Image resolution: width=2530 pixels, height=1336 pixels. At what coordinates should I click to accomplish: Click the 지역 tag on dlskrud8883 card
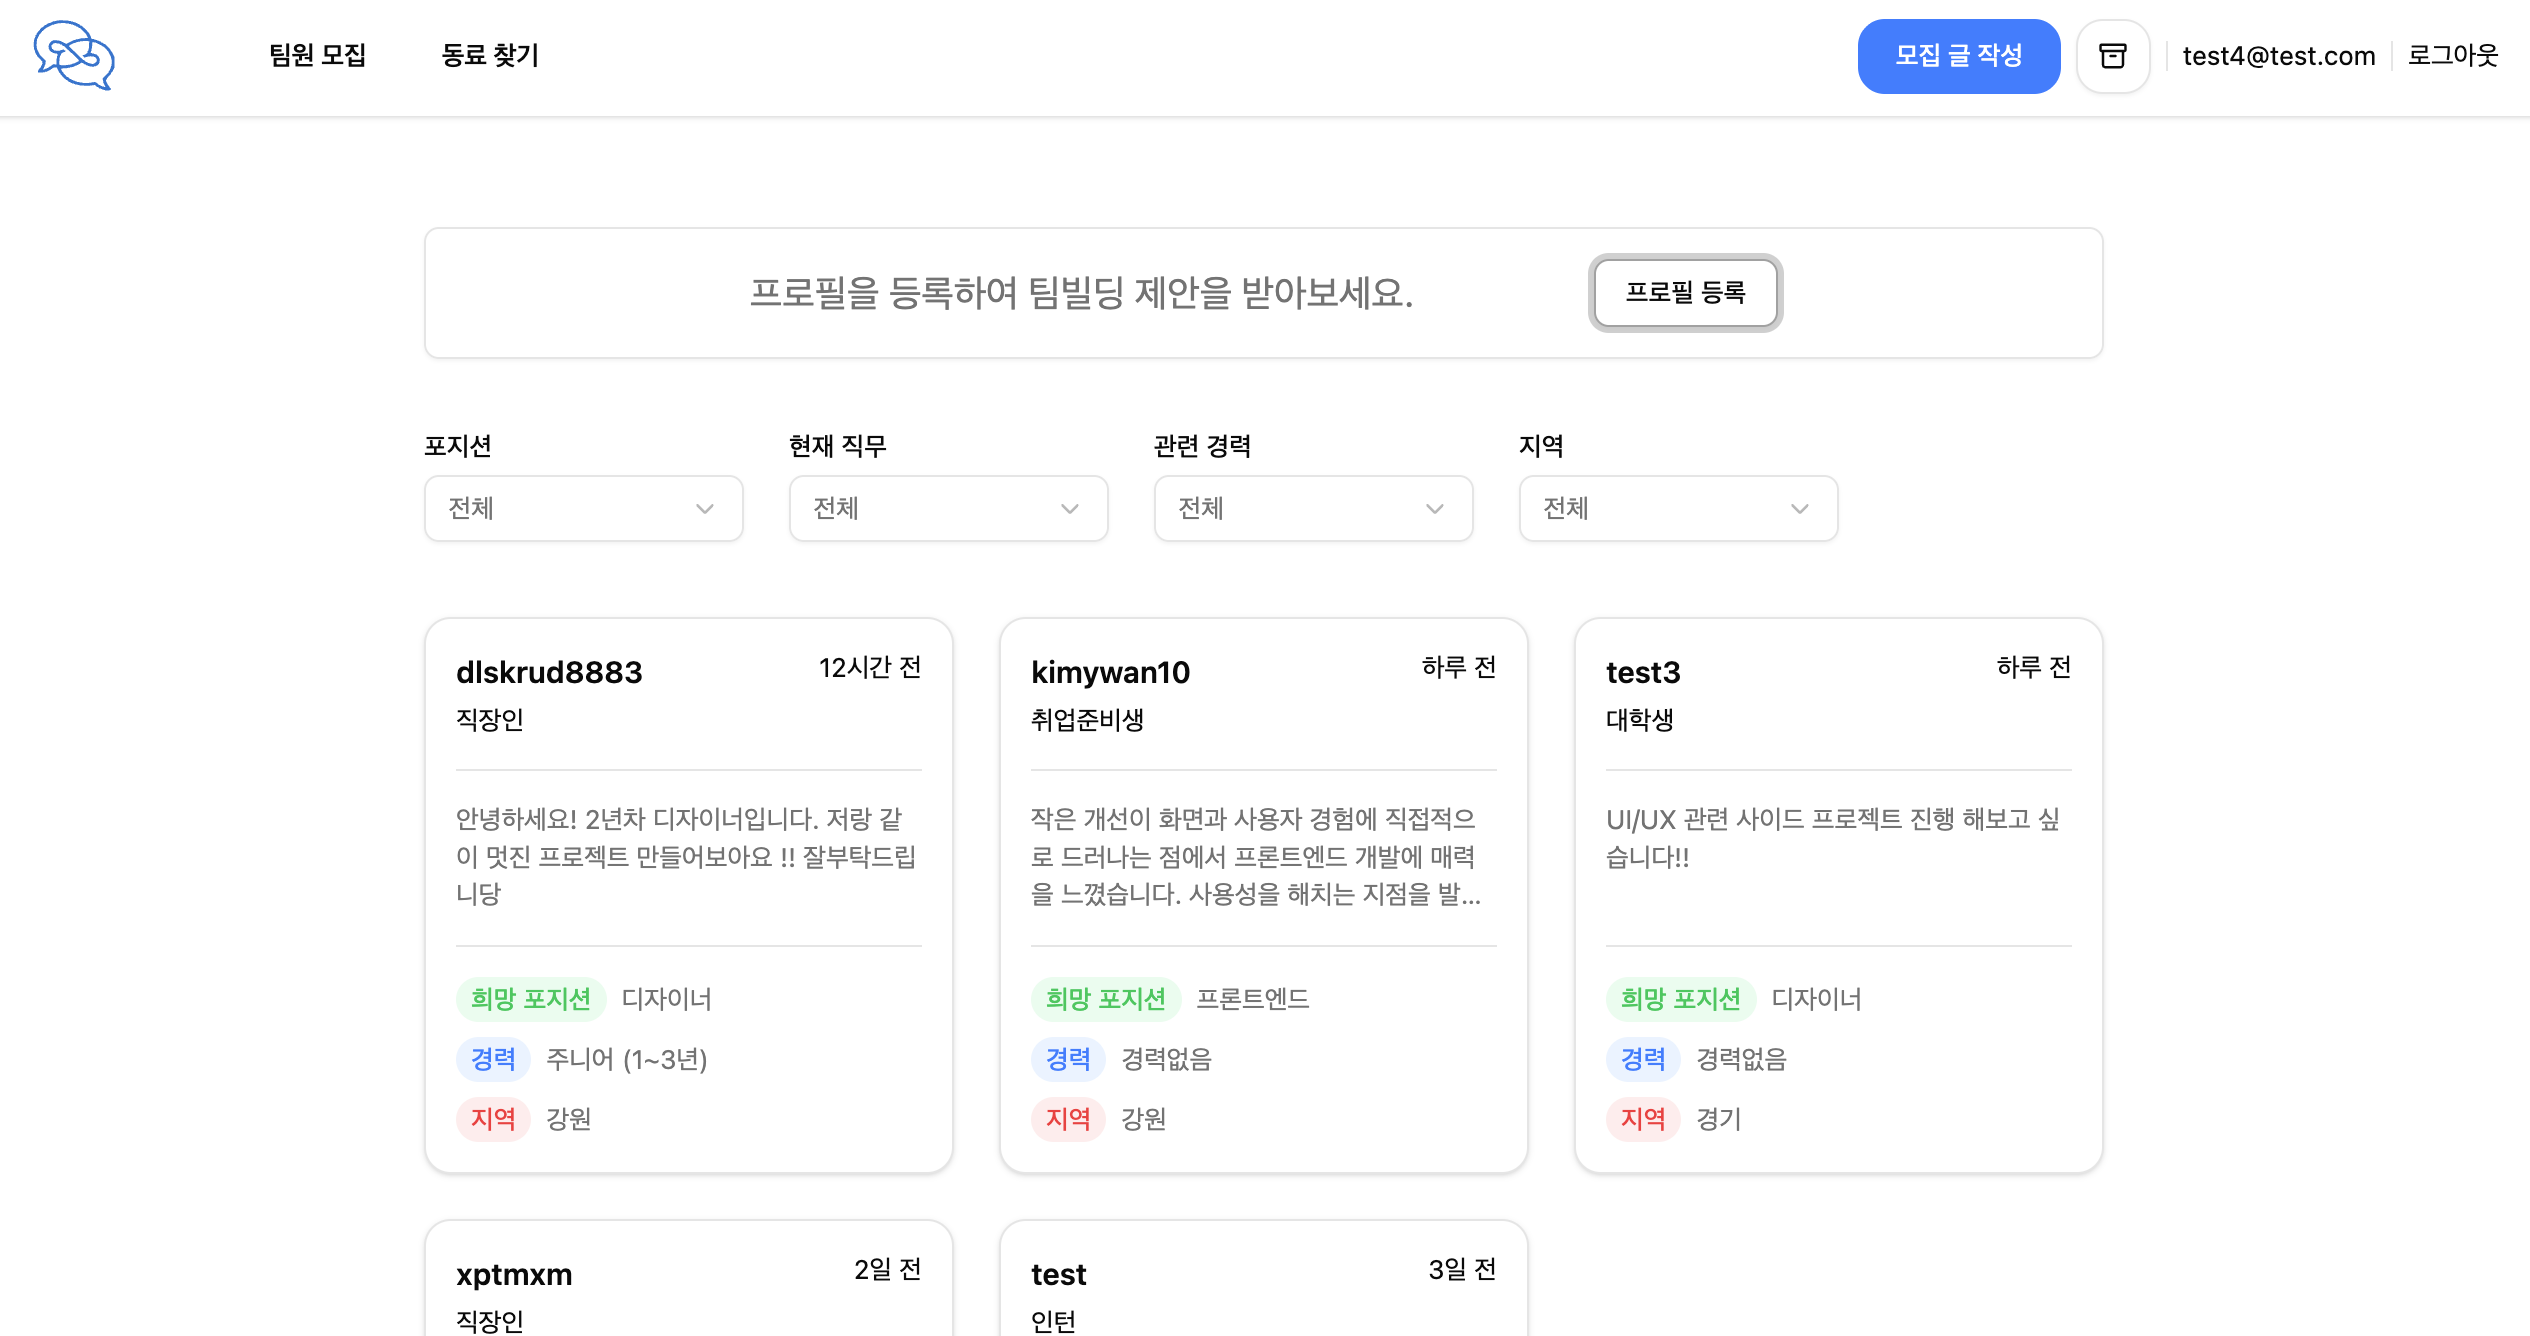[x=493, y=1119]
